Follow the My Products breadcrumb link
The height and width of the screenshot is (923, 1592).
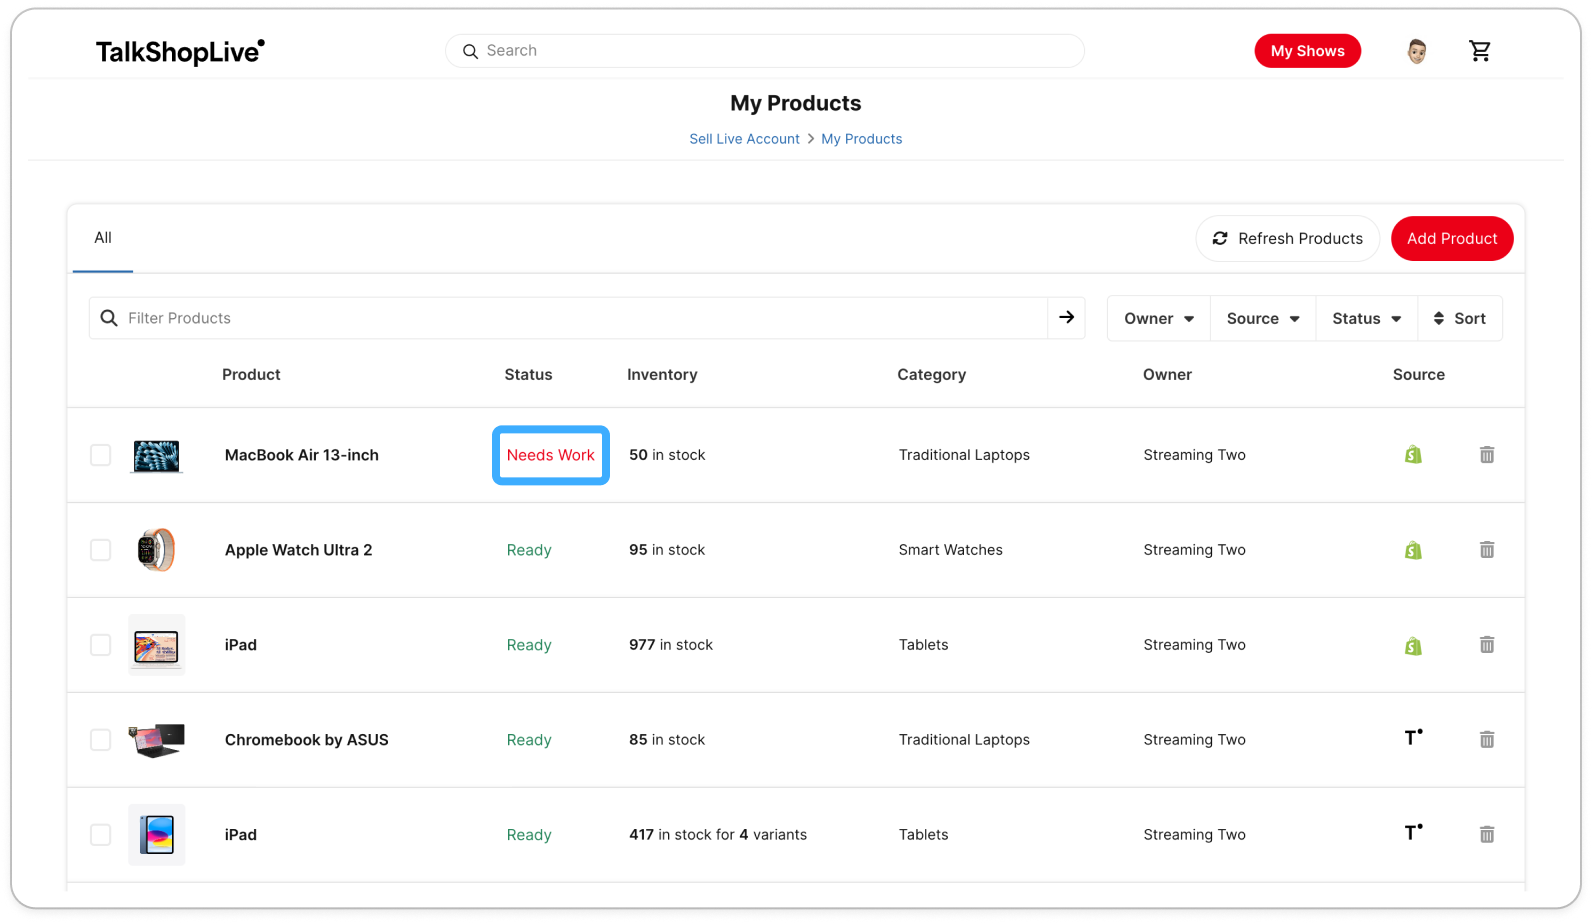861,139
